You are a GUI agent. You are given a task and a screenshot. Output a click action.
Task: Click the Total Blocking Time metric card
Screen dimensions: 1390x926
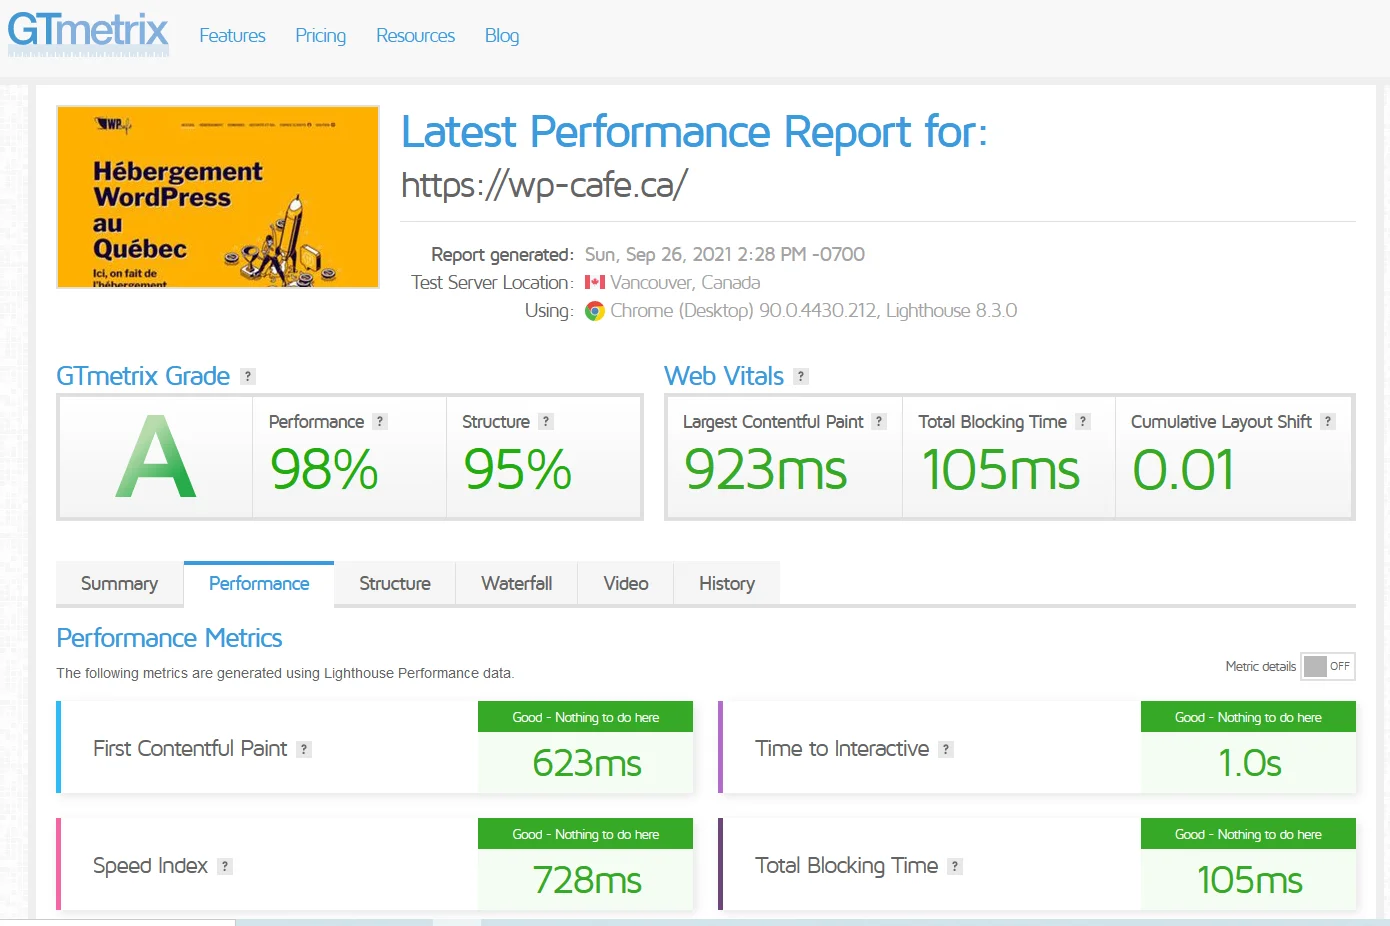coord(1037,865)
